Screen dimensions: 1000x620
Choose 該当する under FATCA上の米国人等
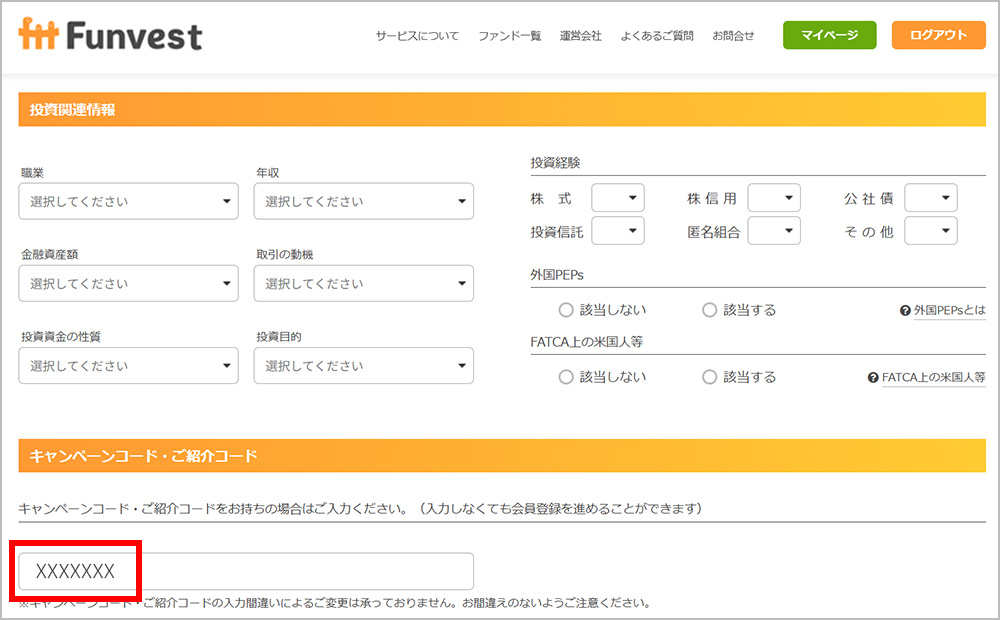click(x=709, y=377)
